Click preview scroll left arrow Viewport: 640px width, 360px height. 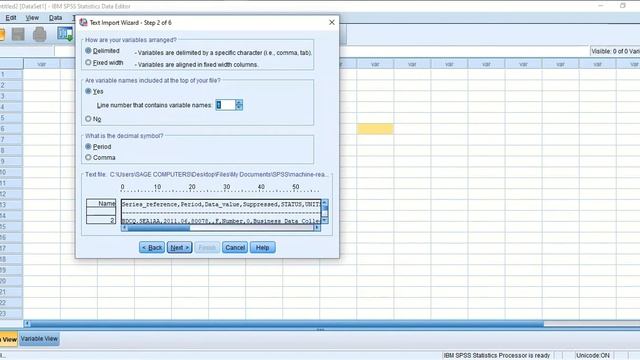pos(124,228)
